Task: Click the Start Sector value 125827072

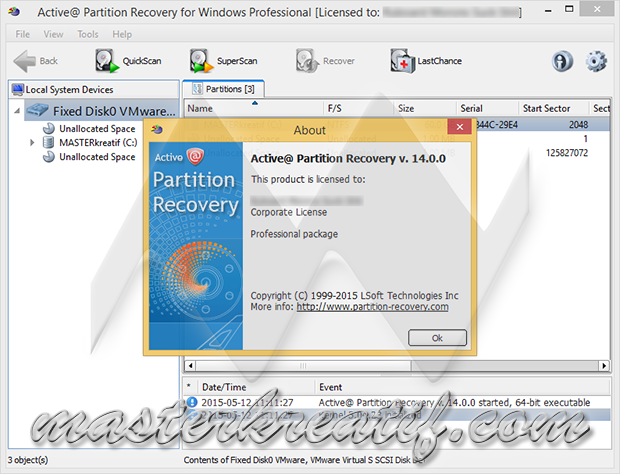Action: (567, 153)
